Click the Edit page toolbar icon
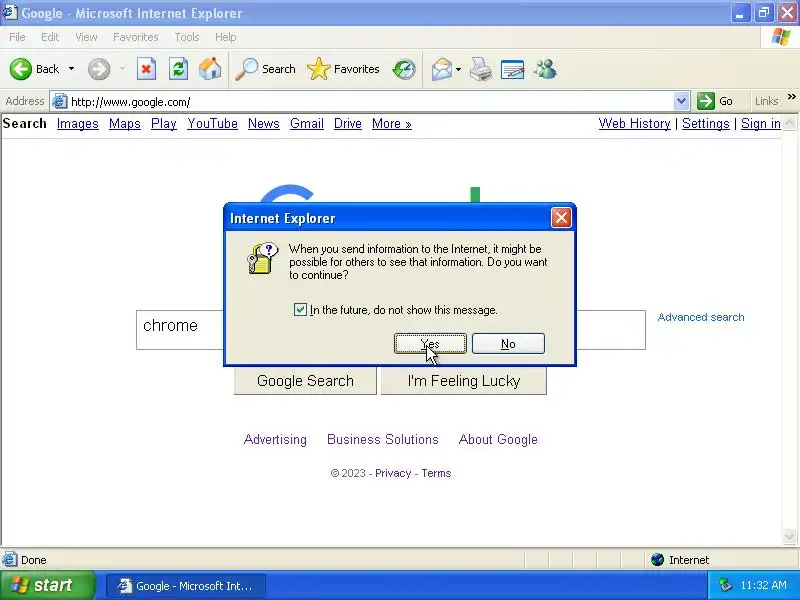 click(513, 69)
